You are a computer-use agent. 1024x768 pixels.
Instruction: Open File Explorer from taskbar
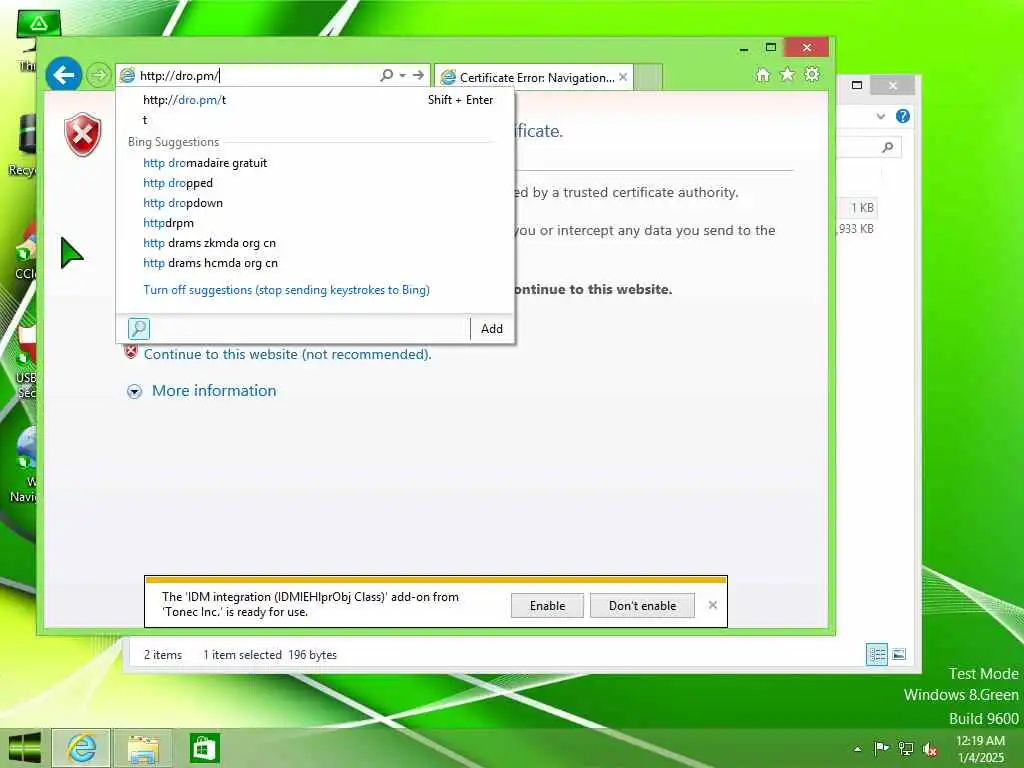[x=143, y=748]
